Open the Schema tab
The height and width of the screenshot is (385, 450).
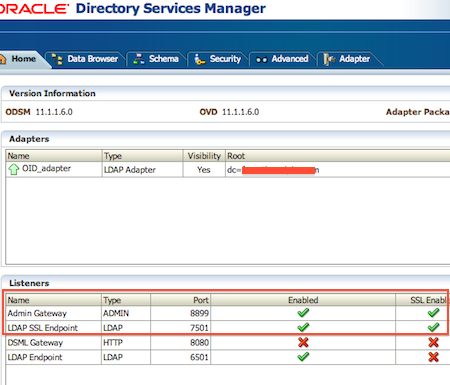pos(156,59)
